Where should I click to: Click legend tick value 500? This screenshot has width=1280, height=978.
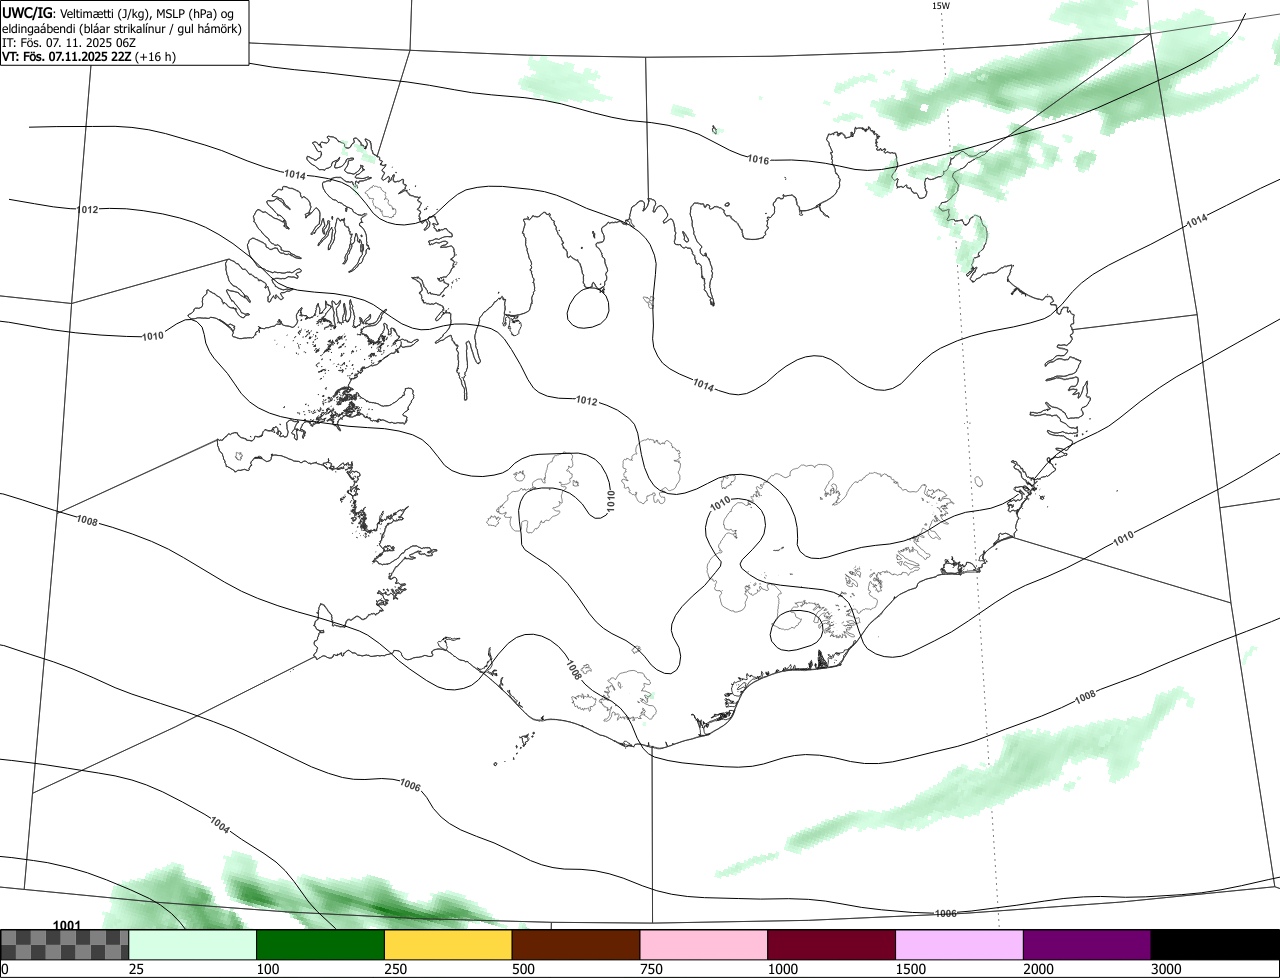pos(523,969)
